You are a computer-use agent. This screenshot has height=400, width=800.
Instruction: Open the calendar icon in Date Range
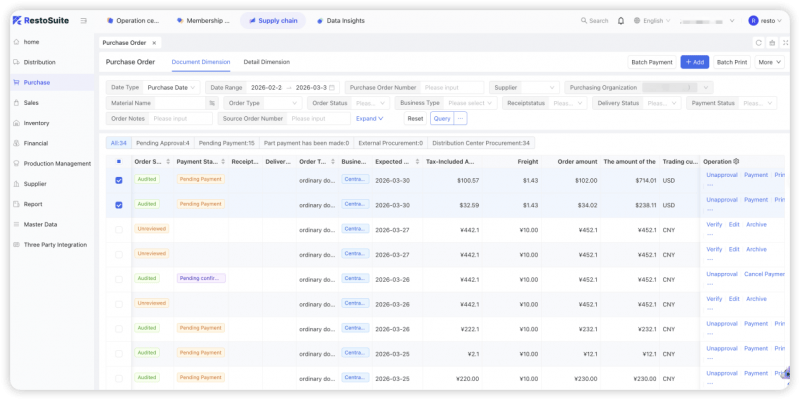[332, 88]
